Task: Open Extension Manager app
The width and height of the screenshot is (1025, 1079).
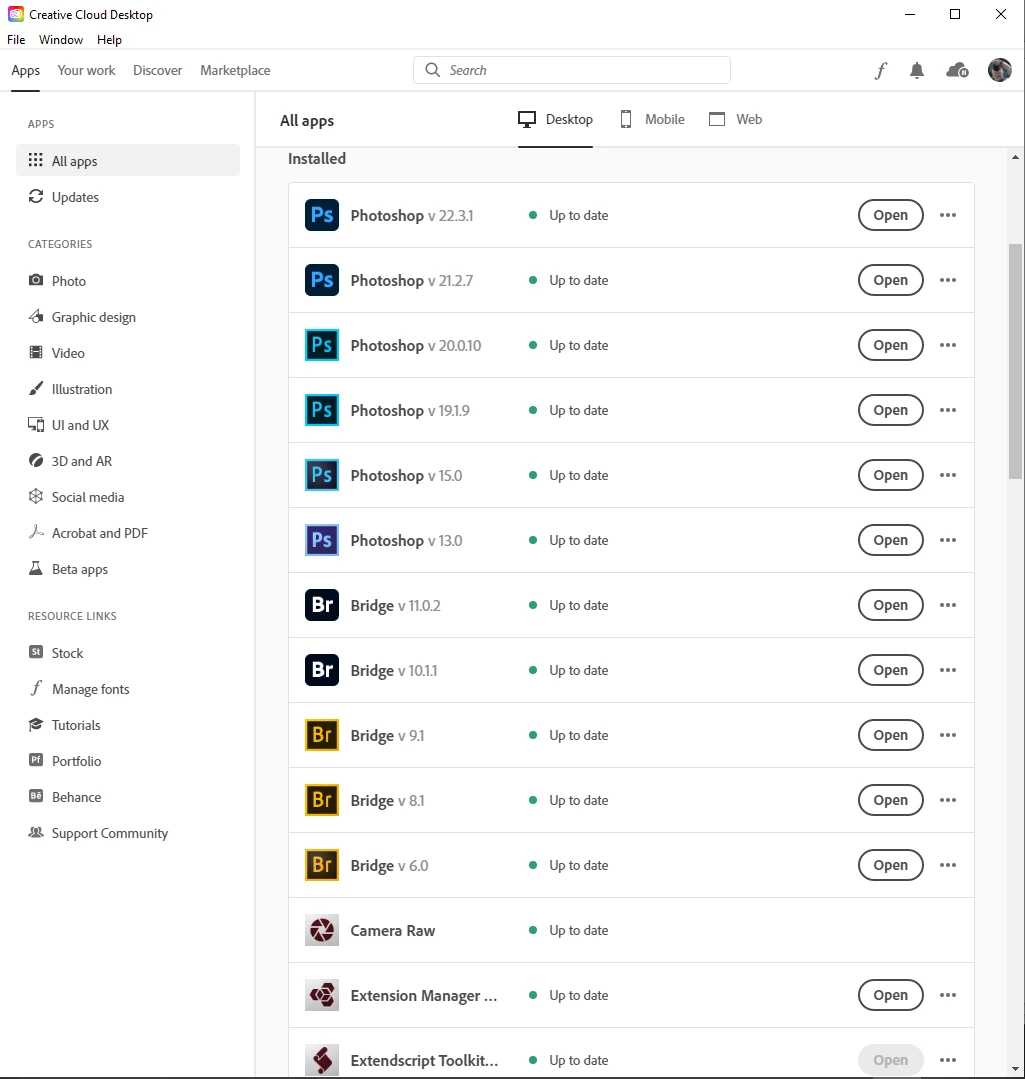Action: click(x=890, y=995)
